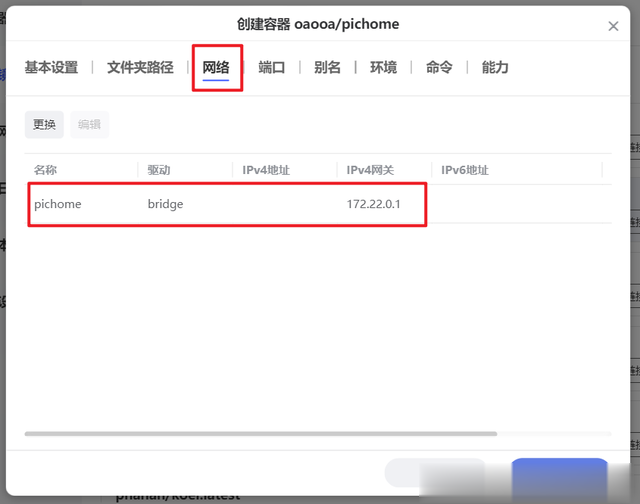Click the horizontal scrollbar of the network table
This screenshot has height=504, width=640.
261,434
